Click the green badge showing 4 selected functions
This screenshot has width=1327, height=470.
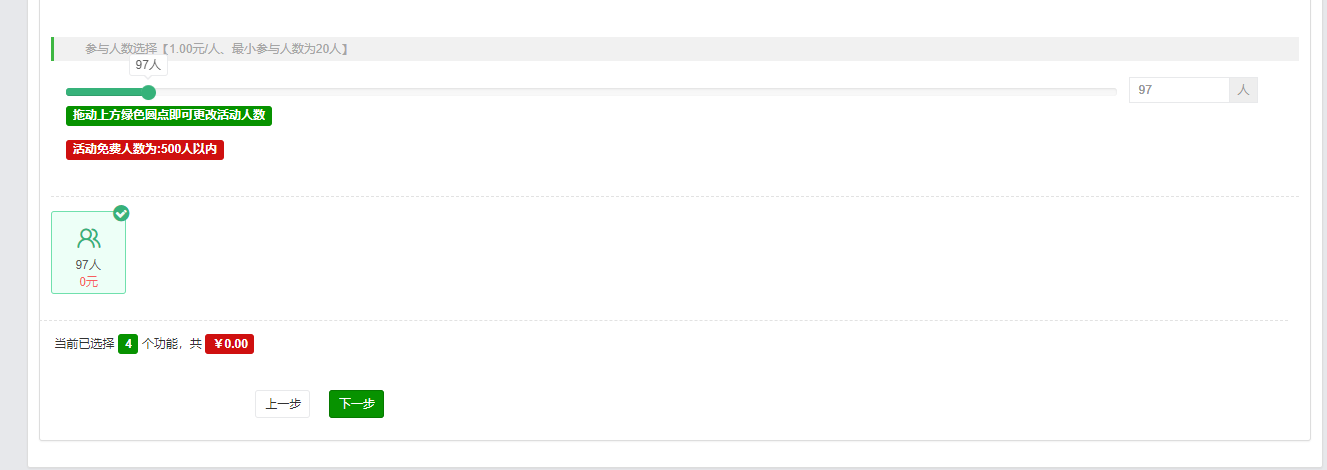128,344
